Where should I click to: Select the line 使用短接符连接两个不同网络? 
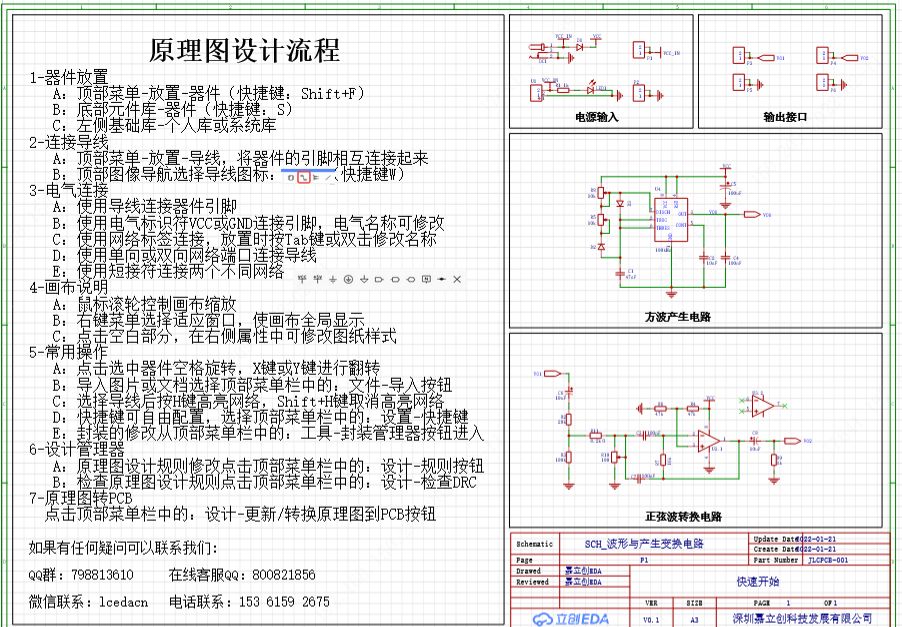(x=169, y=271)
